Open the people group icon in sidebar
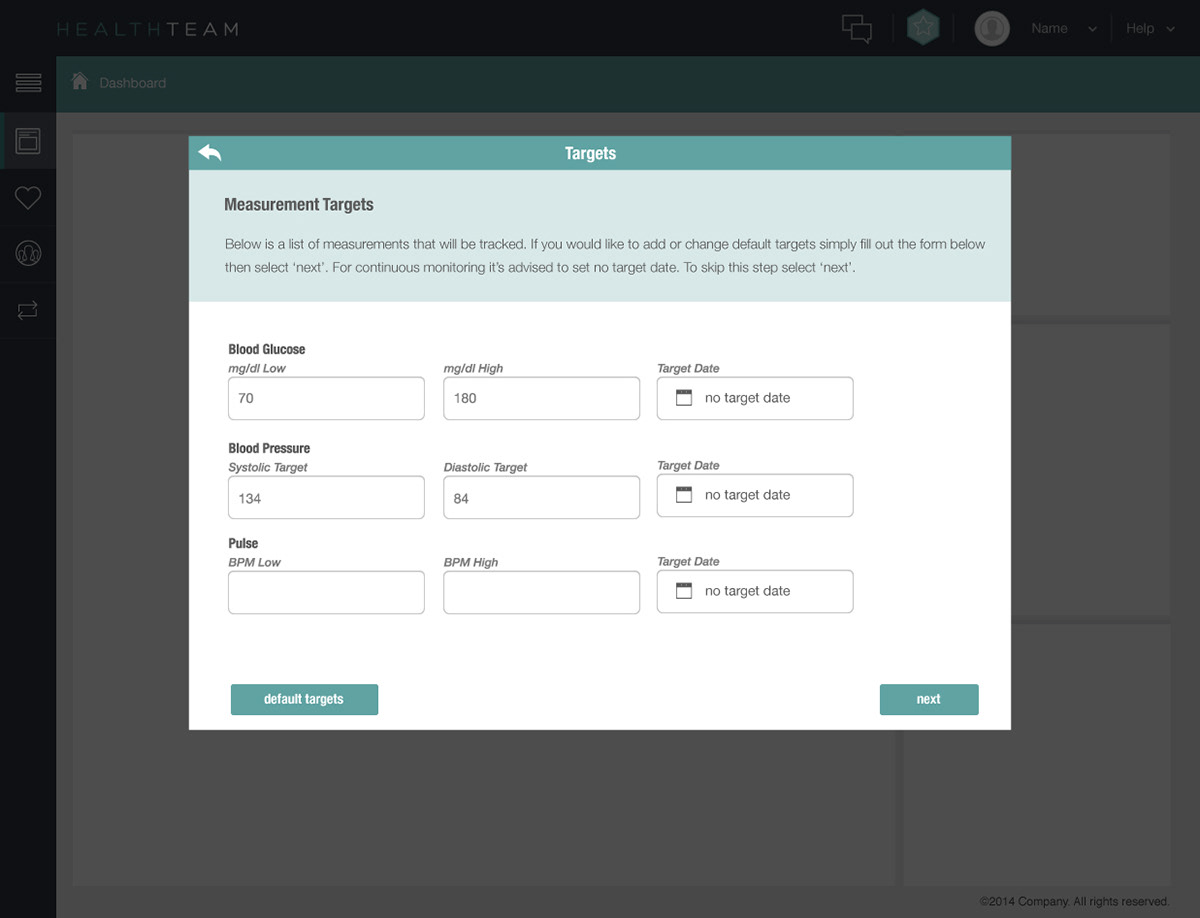This screenshot has width=1200, height=918. (28, 254)
